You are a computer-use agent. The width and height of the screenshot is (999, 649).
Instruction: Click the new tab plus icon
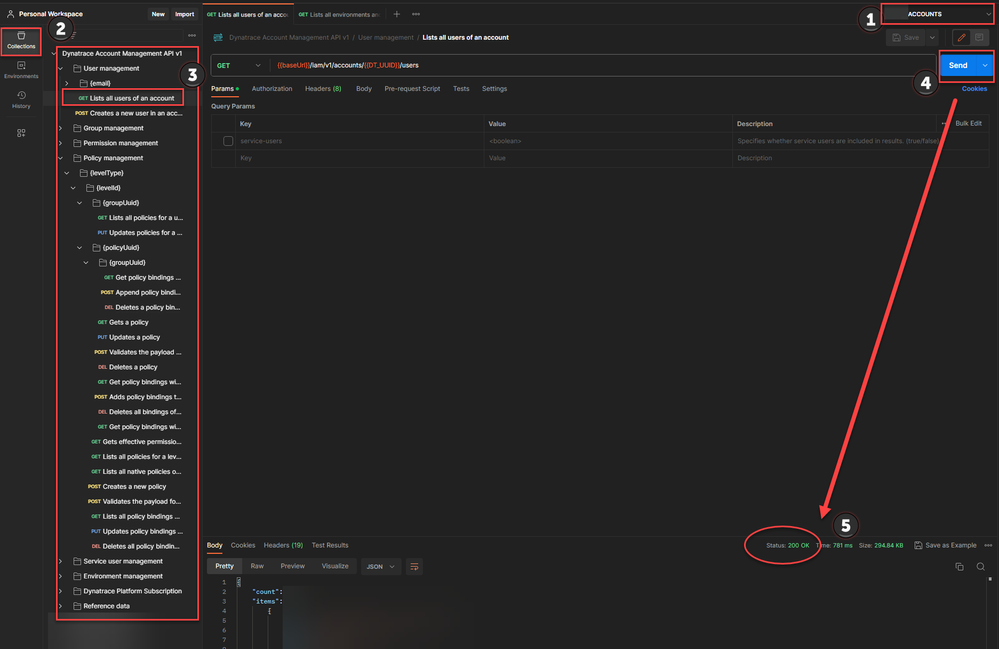396,14
